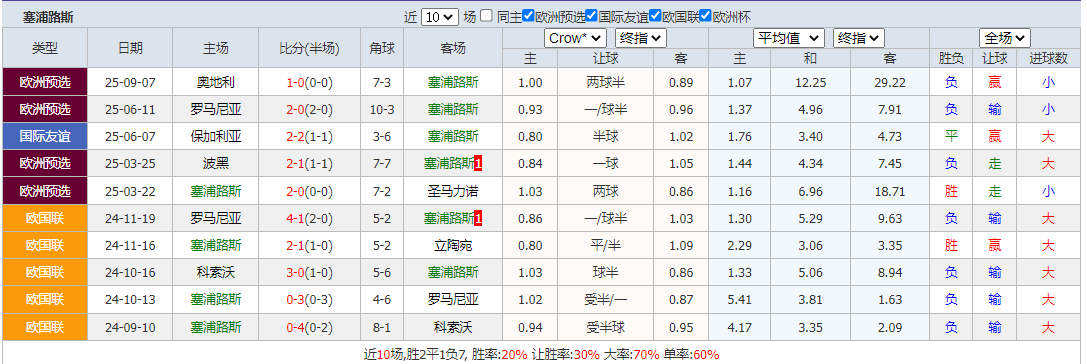Open team 立陶宛
1087x364 pixels.
(453, 245)
